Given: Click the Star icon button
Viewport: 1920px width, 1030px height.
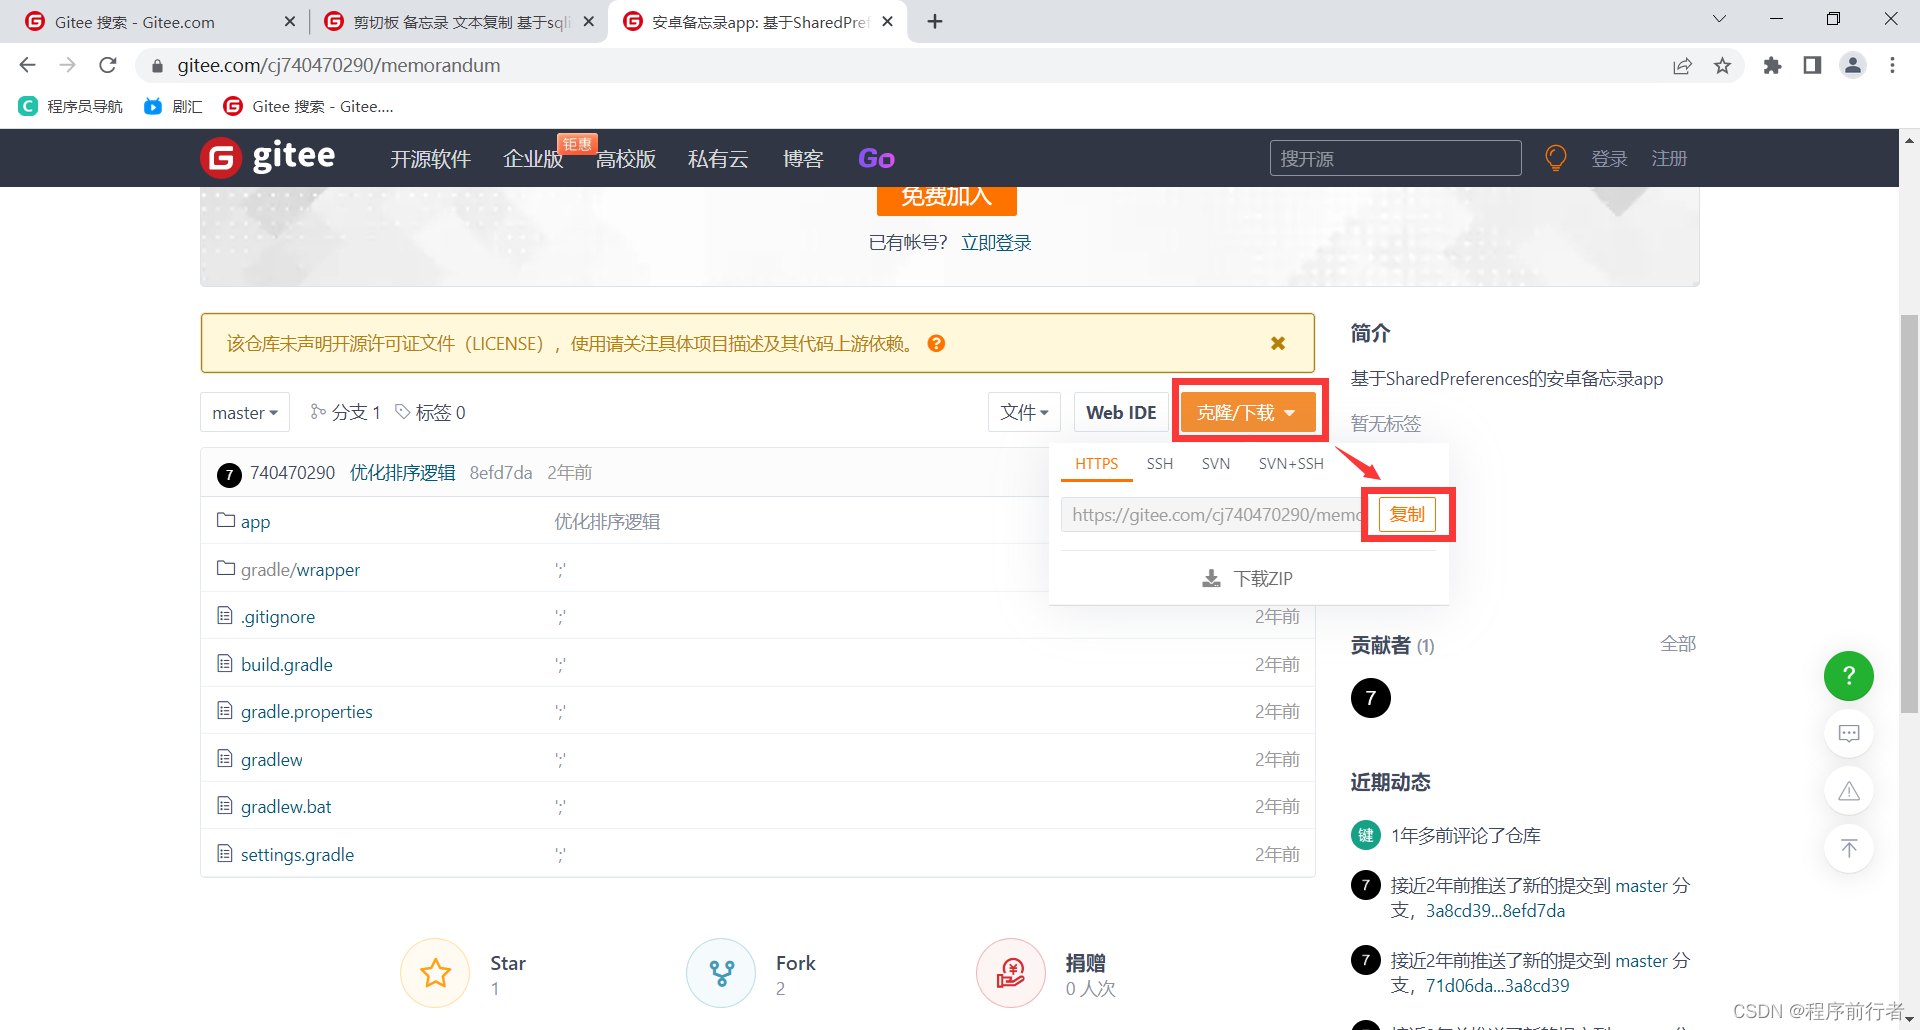Looking at the screenshot, I should point(435,973).
